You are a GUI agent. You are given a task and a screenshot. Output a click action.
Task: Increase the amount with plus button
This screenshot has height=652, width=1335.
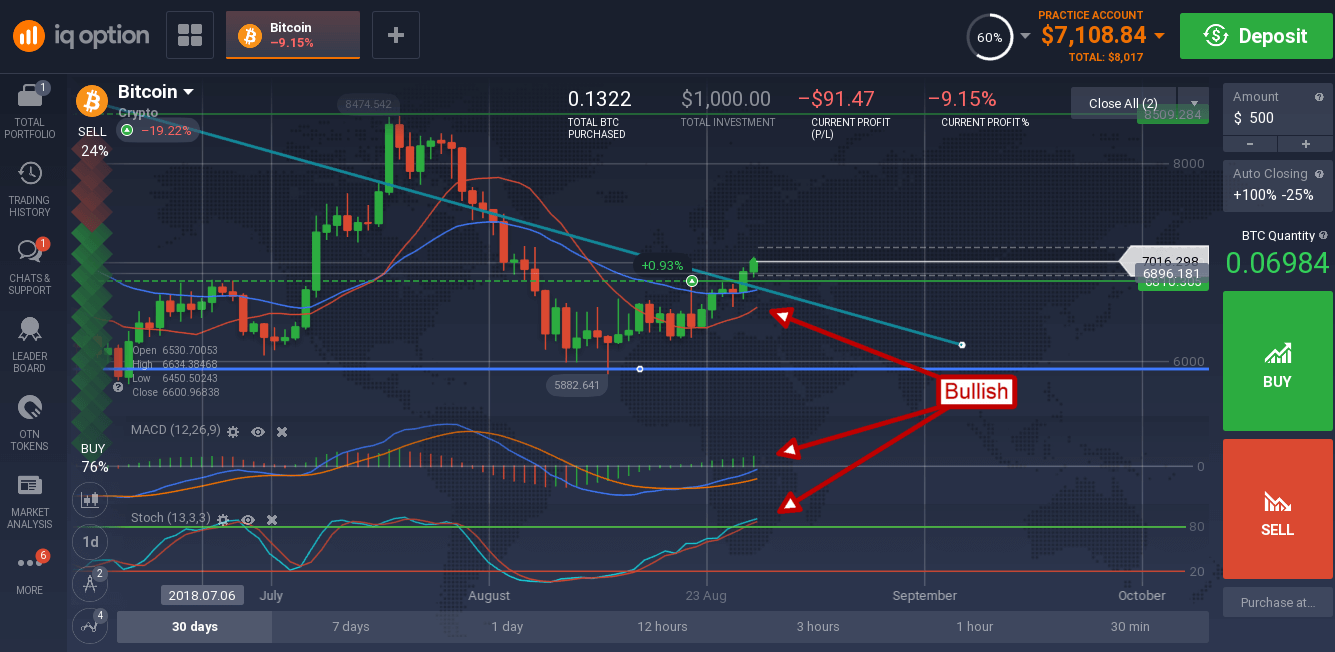pos(1304,145)
